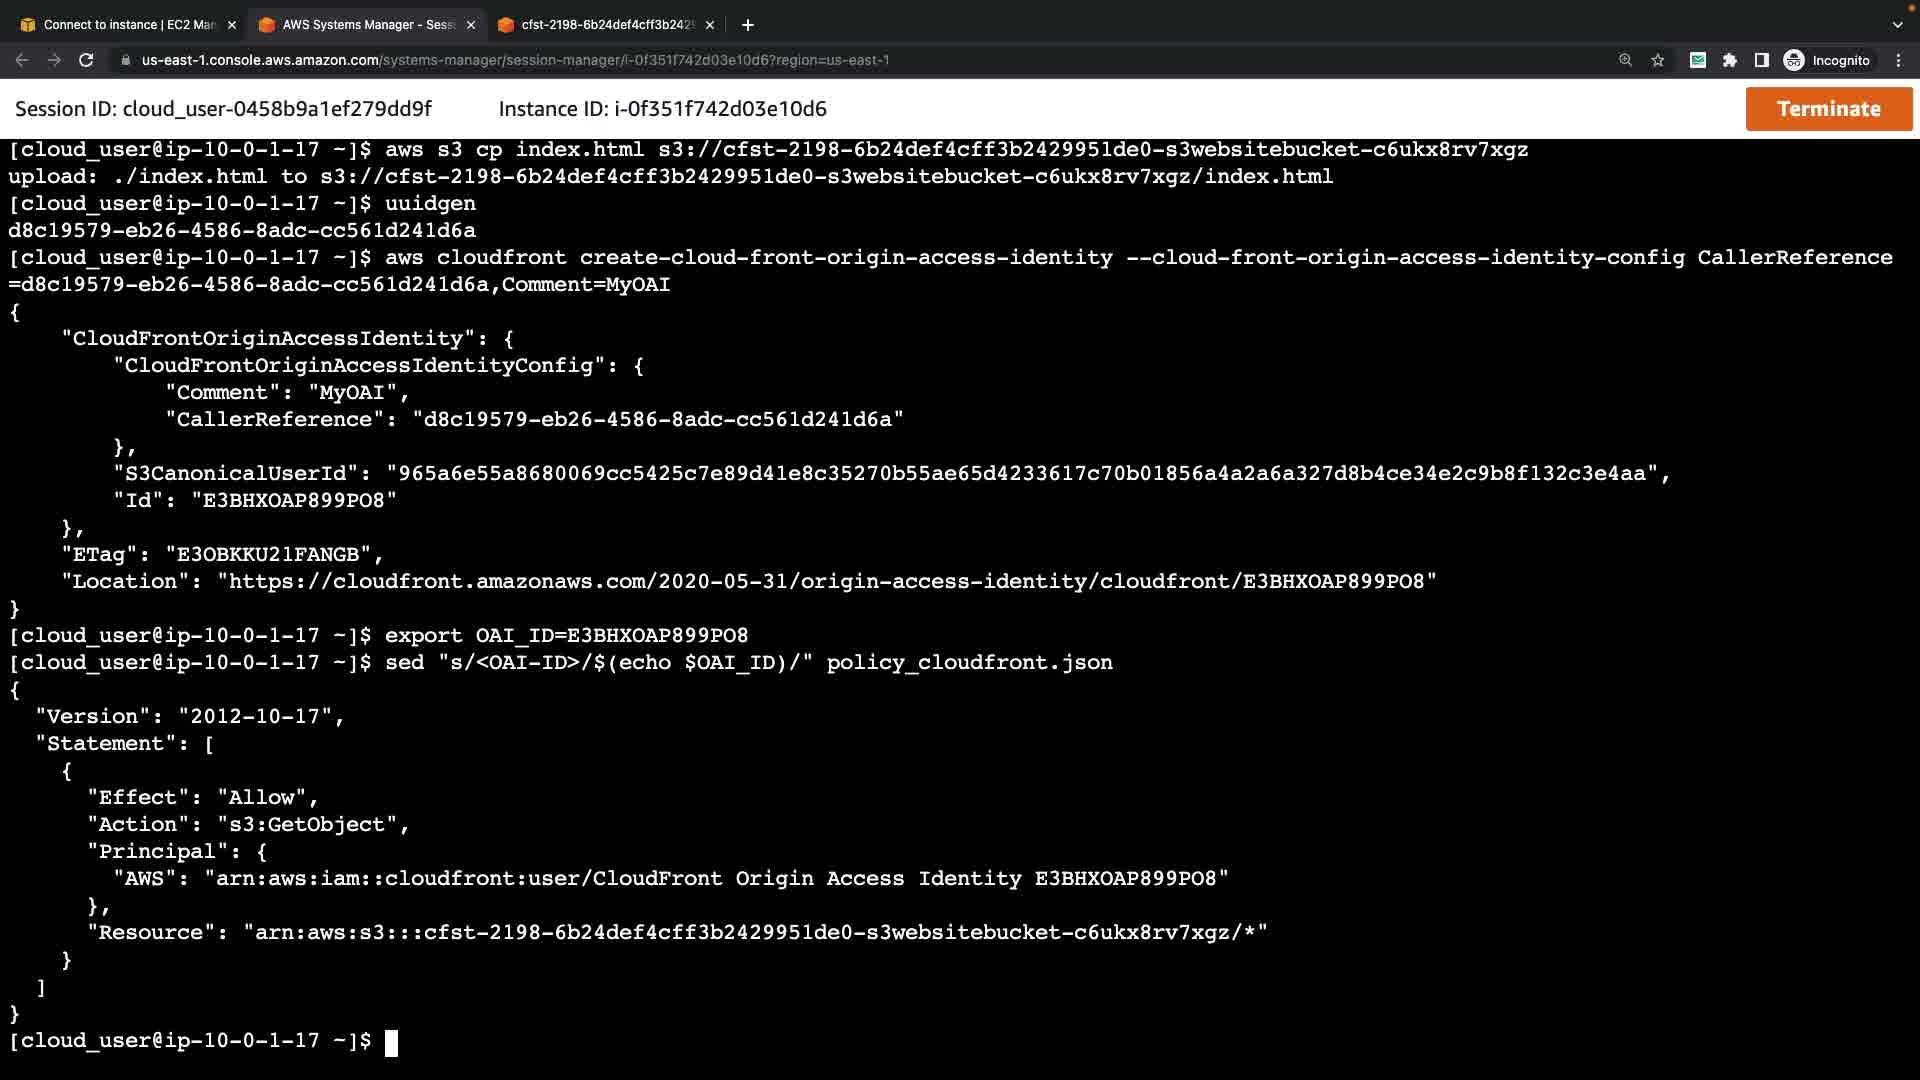Click the terminal prompt cursor line
Screen dimensions: 1920x1080
click(392, 1042)
